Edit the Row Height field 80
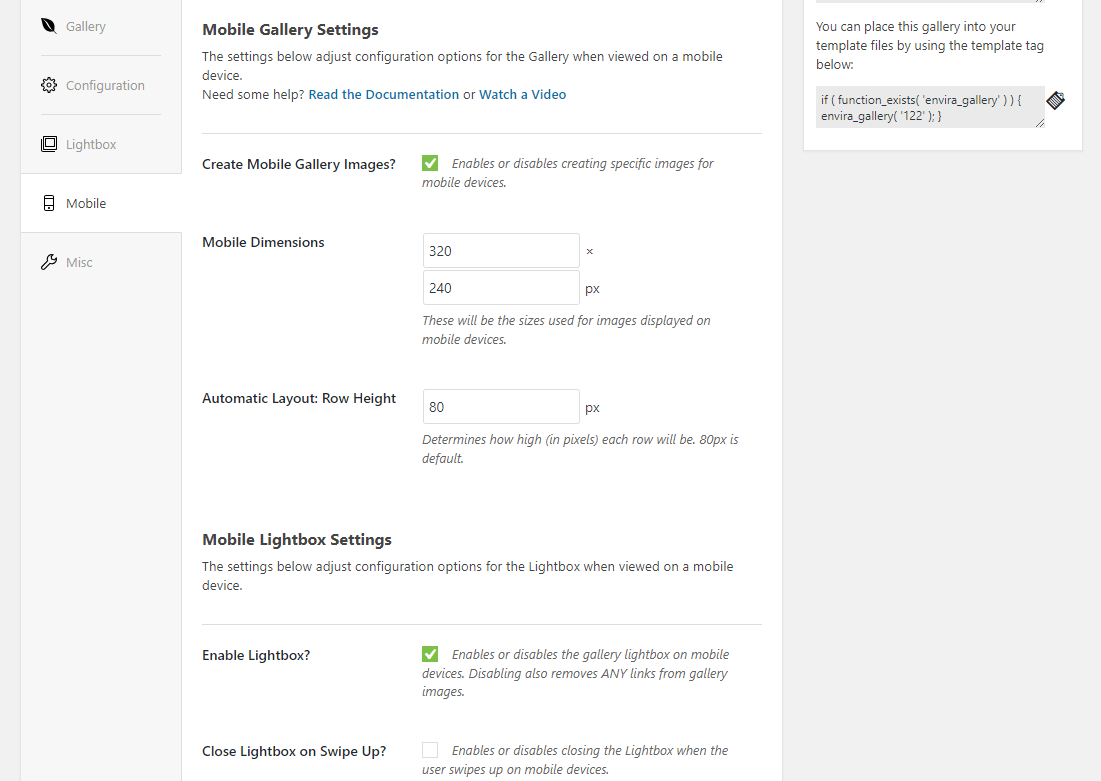 [x=501, y=407]
